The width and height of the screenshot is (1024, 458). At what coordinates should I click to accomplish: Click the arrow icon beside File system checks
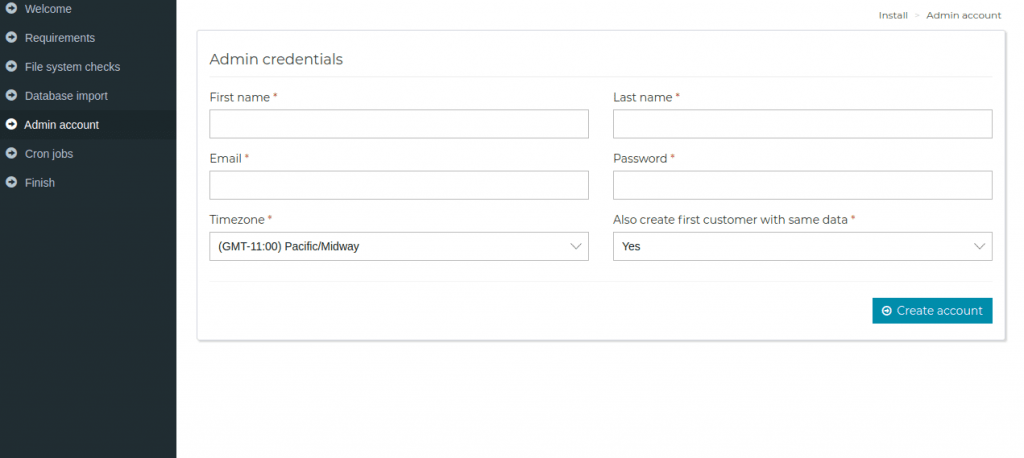[11, 67]
